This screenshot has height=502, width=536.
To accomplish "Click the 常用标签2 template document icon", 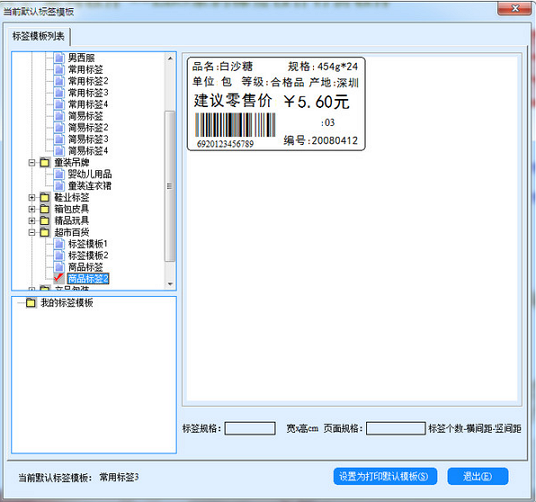I will point(59,81).
